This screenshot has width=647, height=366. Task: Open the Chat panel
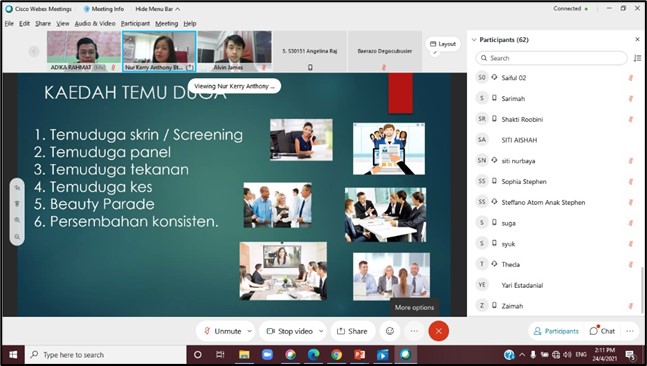click(602, 331)
